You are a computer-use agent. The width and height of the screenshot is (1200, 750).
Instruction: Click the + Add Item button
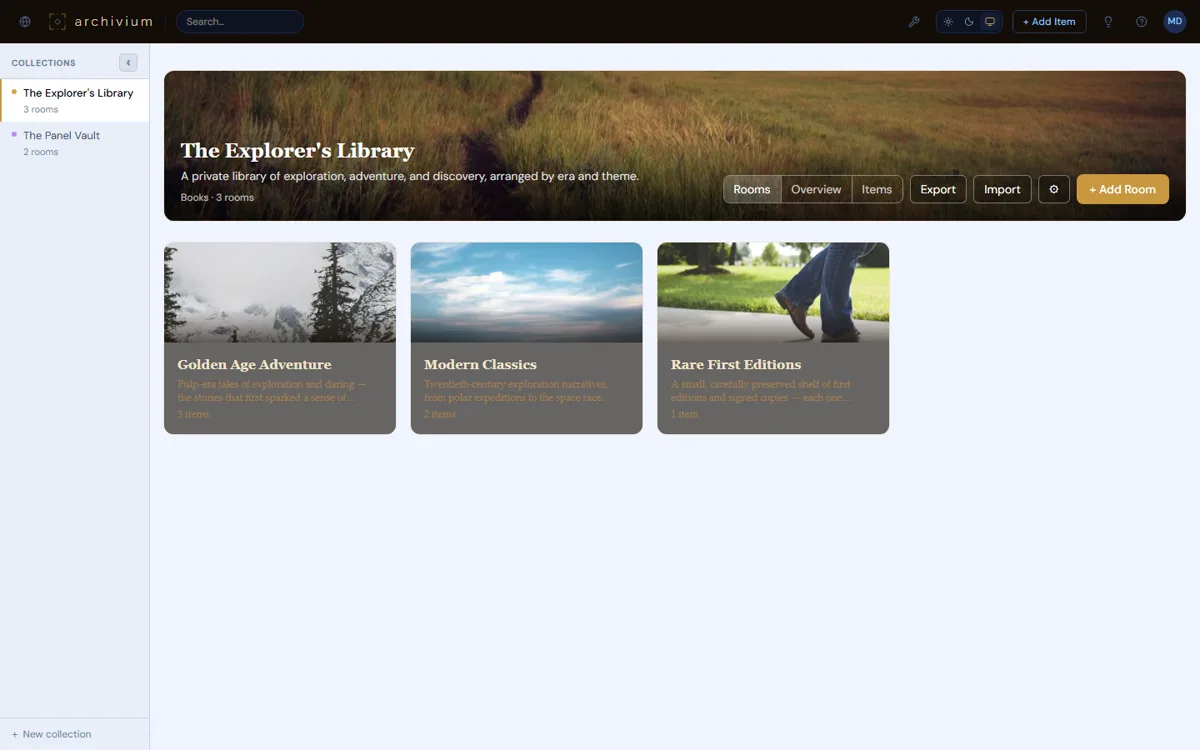pyautogui.click(x=1049, y=22)
